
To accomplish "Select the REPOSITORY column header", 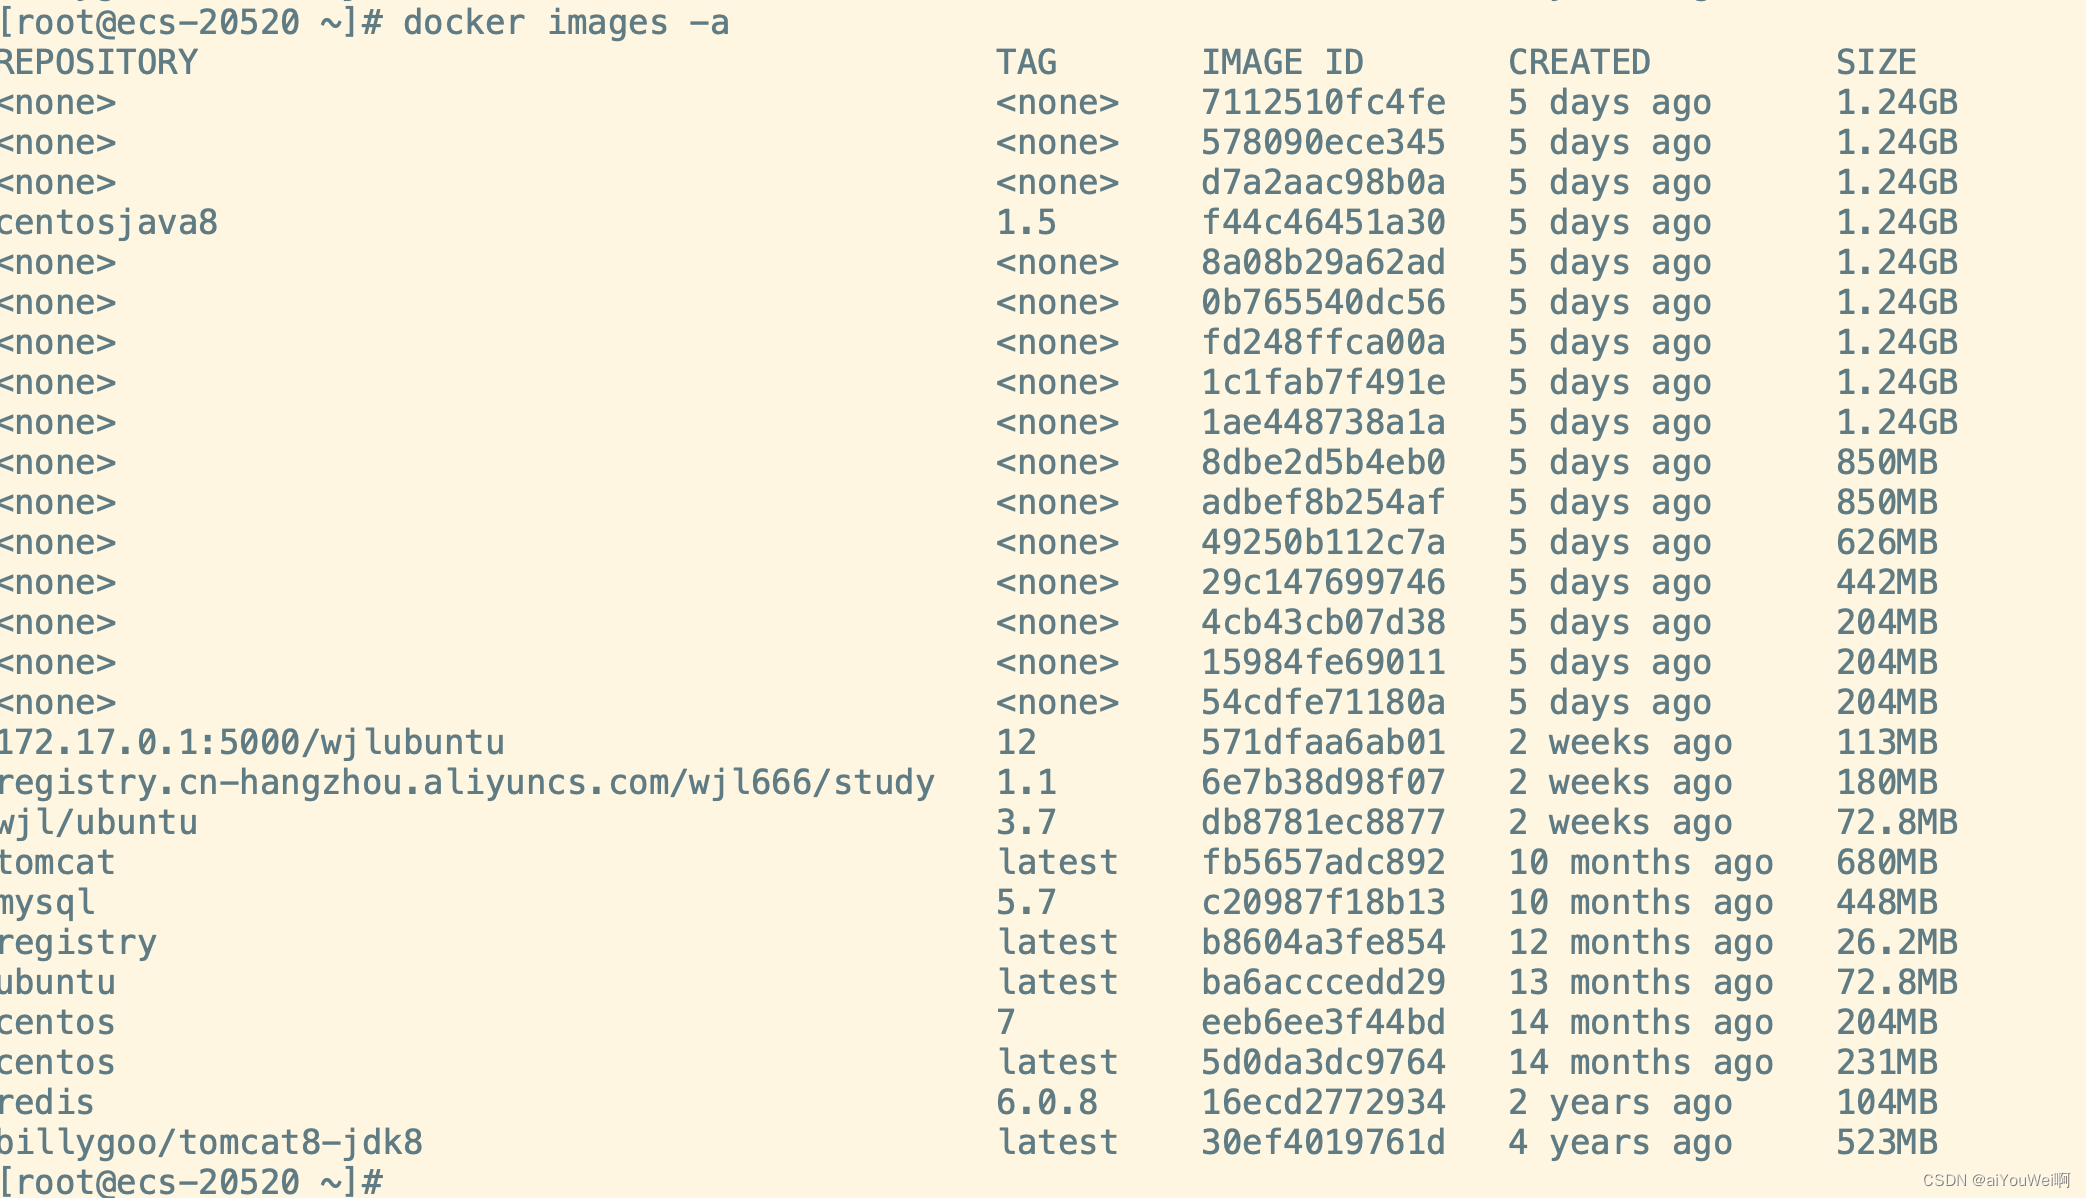I will (98, 62).
